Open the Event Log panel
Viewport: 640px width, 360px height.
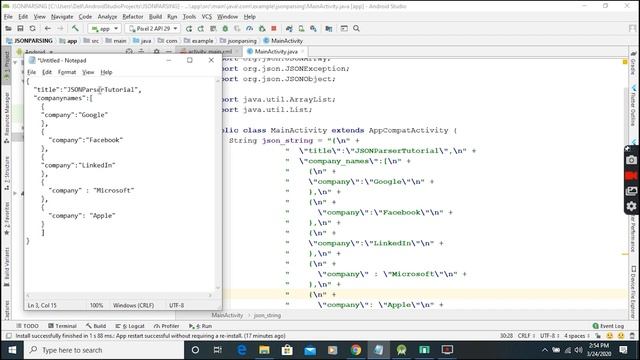(x=608, y=326)
